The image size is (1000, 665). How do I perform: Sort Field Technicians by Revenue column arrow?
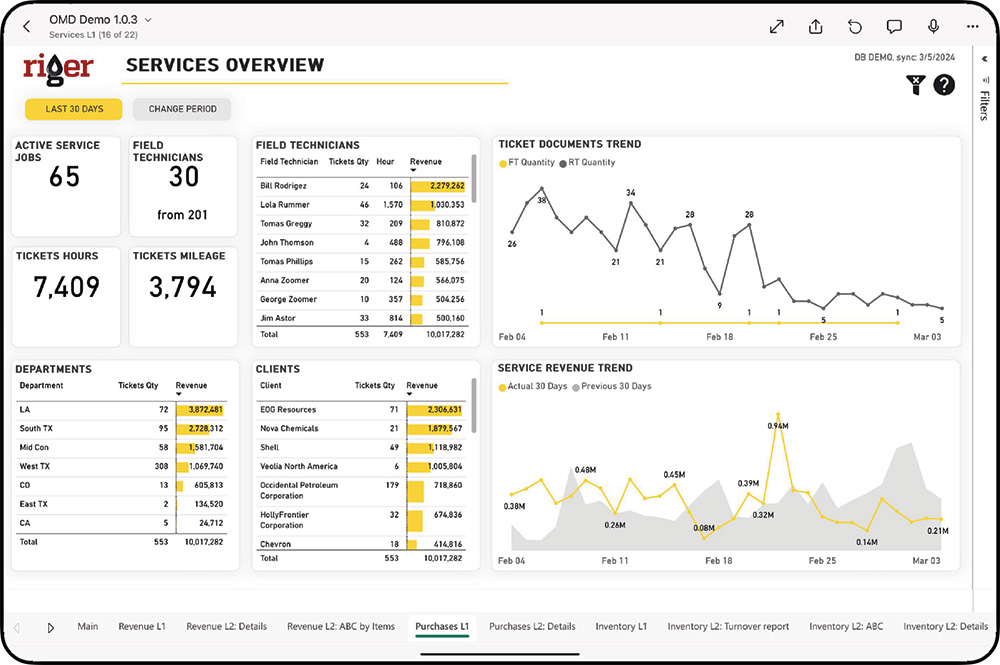coord(414,171)
